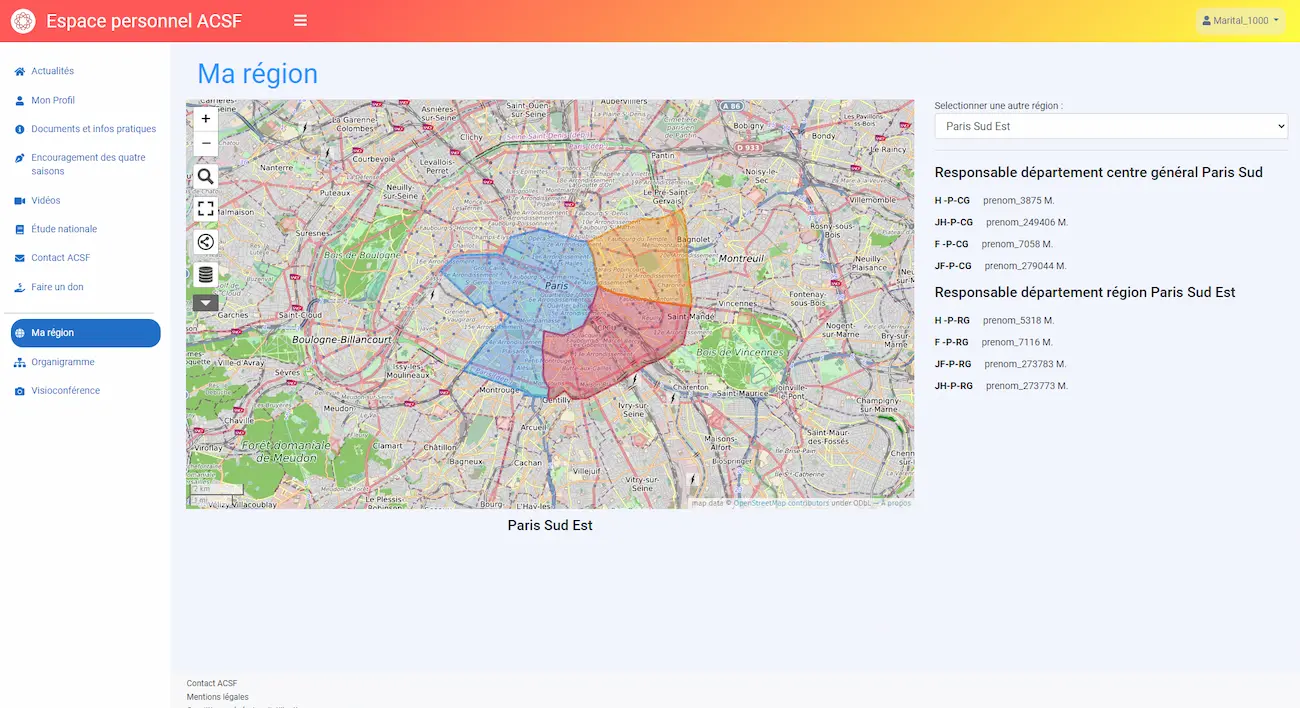Open Documents et infos pratiques
This screenshot has width=1300, height=708.
click(x=93, y=129)
